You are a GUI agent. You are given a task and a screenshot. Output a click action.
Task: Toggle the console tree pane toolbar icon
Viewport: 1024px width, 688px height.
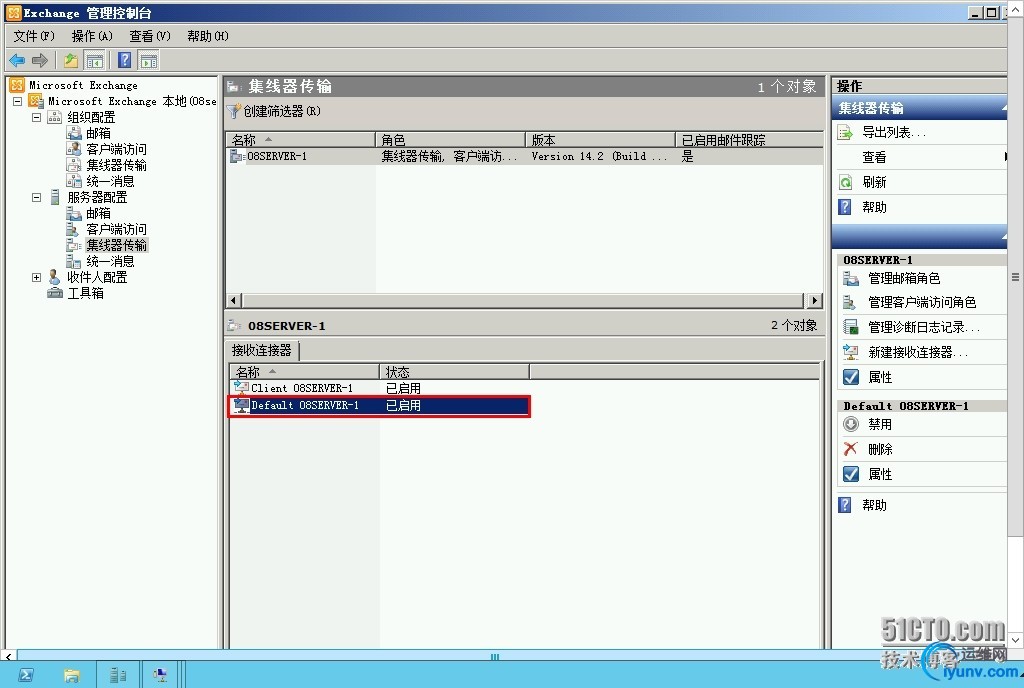(95, 61)
